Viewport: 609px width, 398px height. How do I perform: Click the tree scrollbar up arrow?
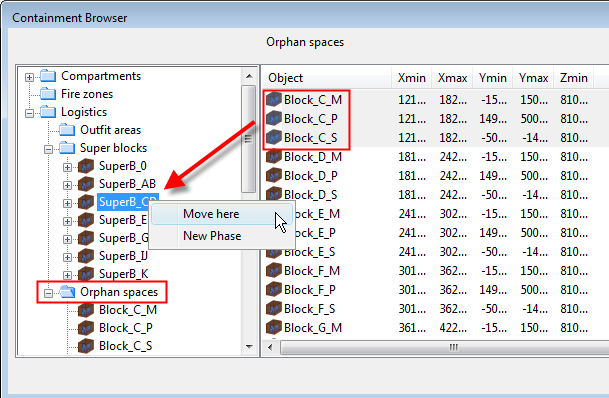[x=249, y=76]
